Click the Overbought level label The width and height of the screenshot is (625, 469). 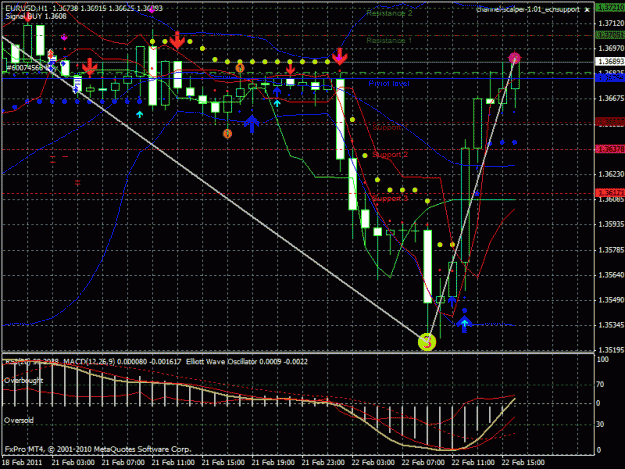(x=24, y=381)
